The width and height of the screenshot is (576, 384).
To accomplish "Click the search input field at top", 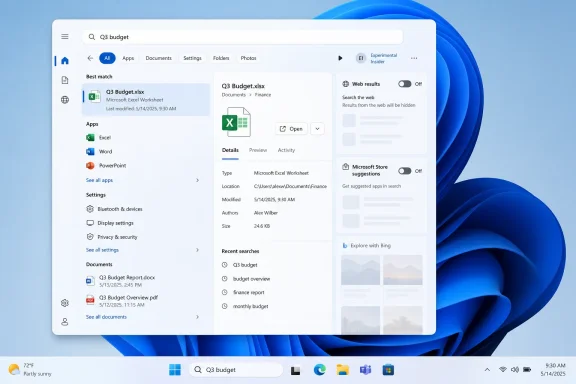I will 243,37.
